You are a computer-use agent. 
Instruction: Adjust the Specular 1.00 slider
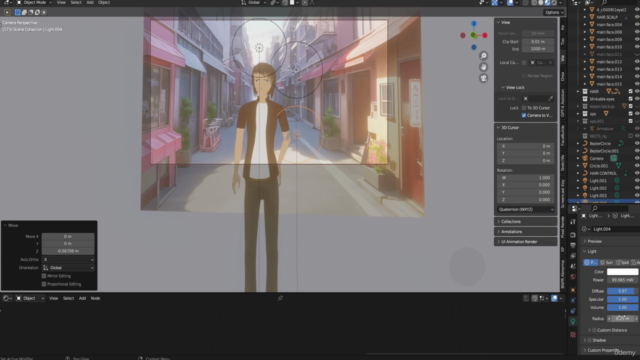click(x=622, y=299)
